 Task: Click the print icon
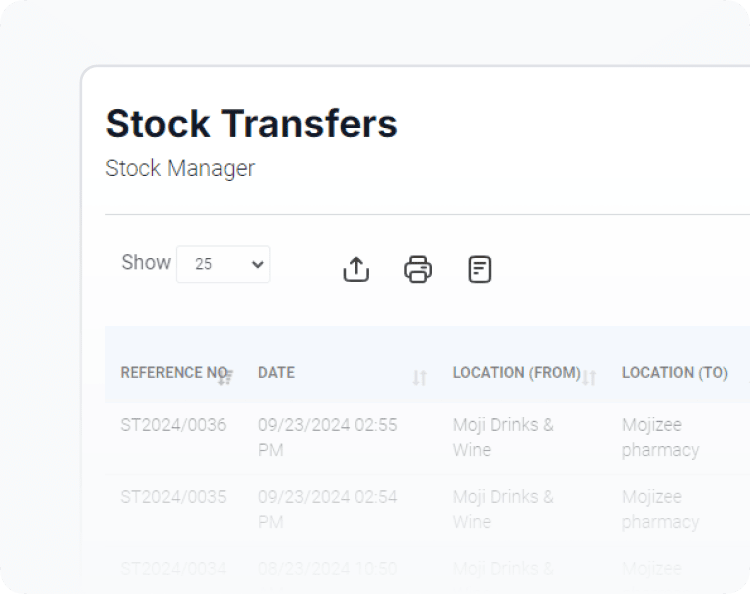click(x=418, y=269)
